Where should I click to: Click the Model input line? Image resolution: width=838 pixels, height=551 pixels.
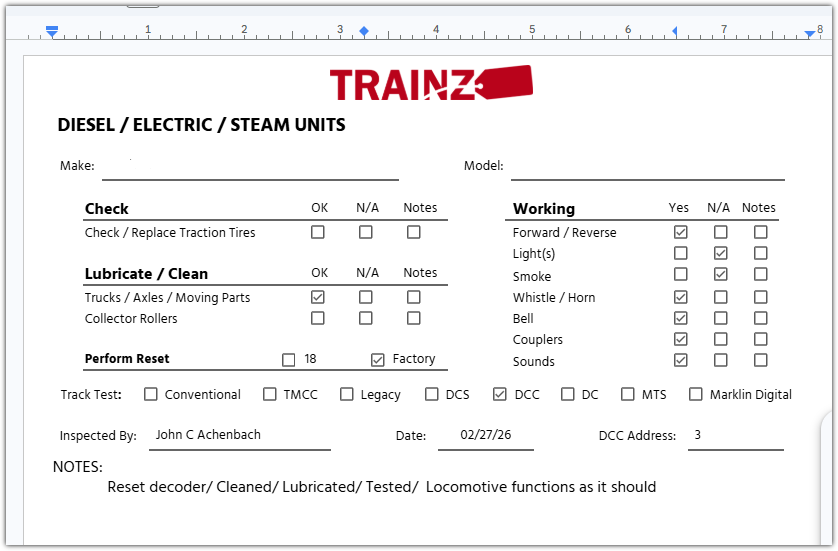pyautogui.click(x=647, y=169)
